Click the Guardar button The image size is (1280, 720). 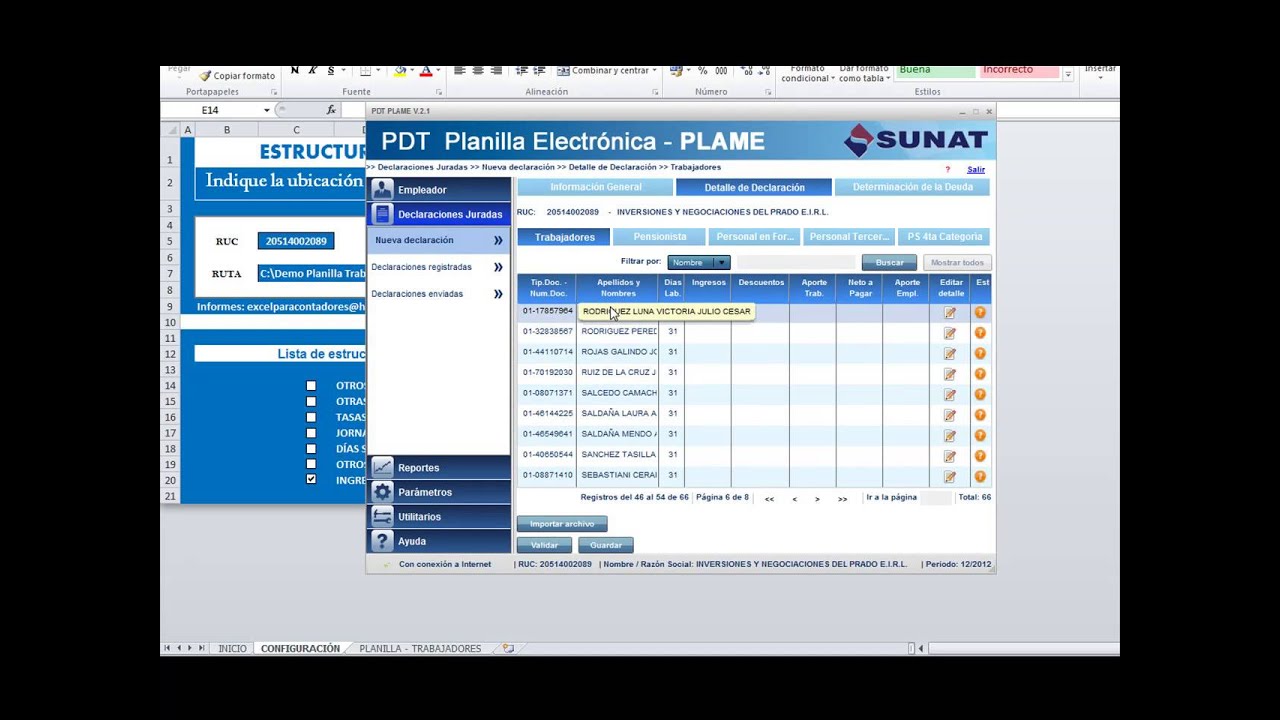(x=605, y=545)
